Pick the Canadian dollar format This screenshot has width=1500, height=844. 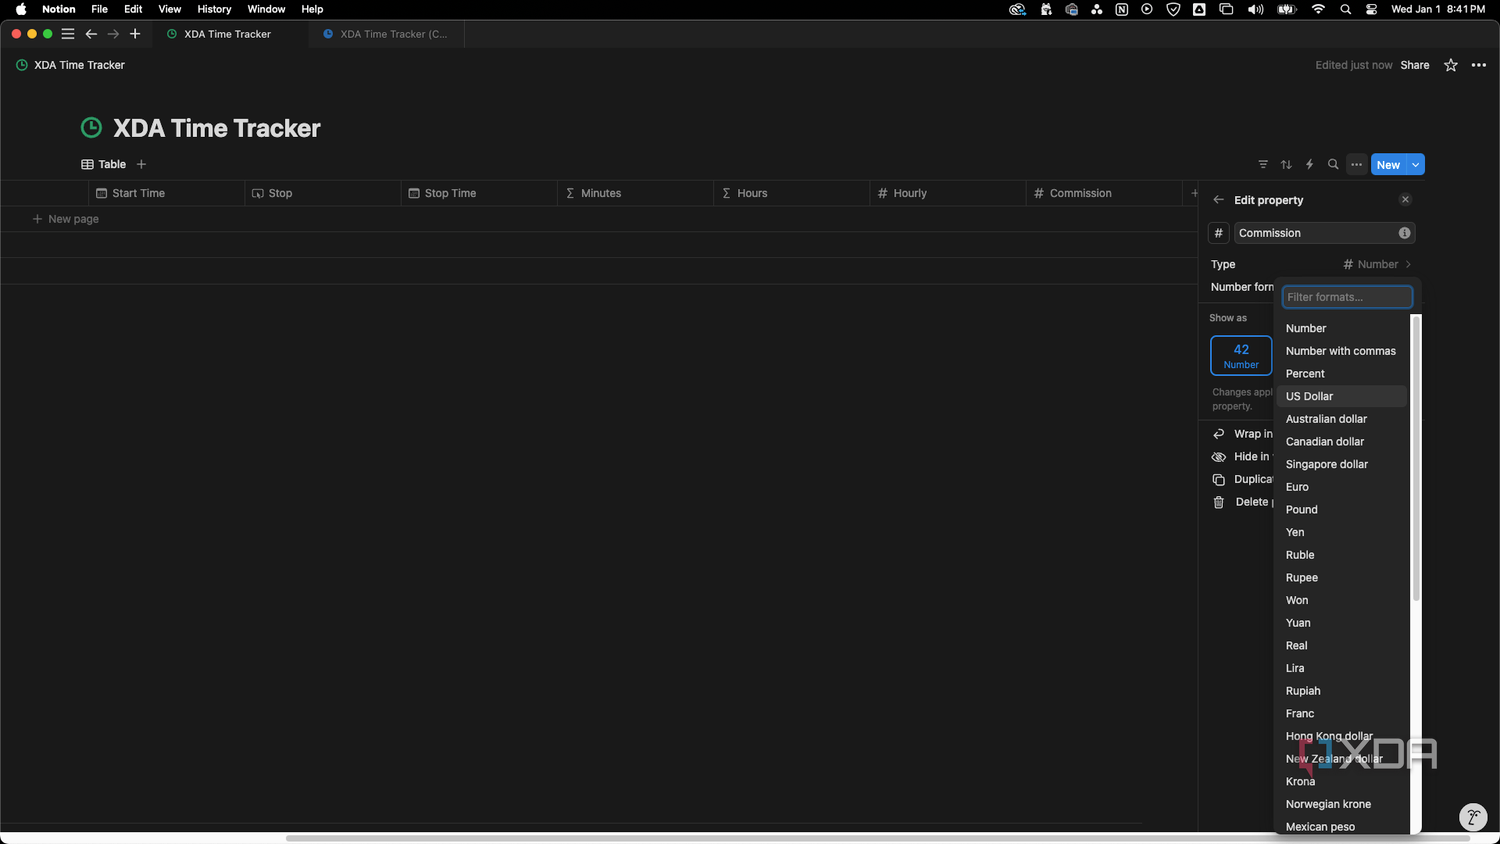pos(1342,442)
